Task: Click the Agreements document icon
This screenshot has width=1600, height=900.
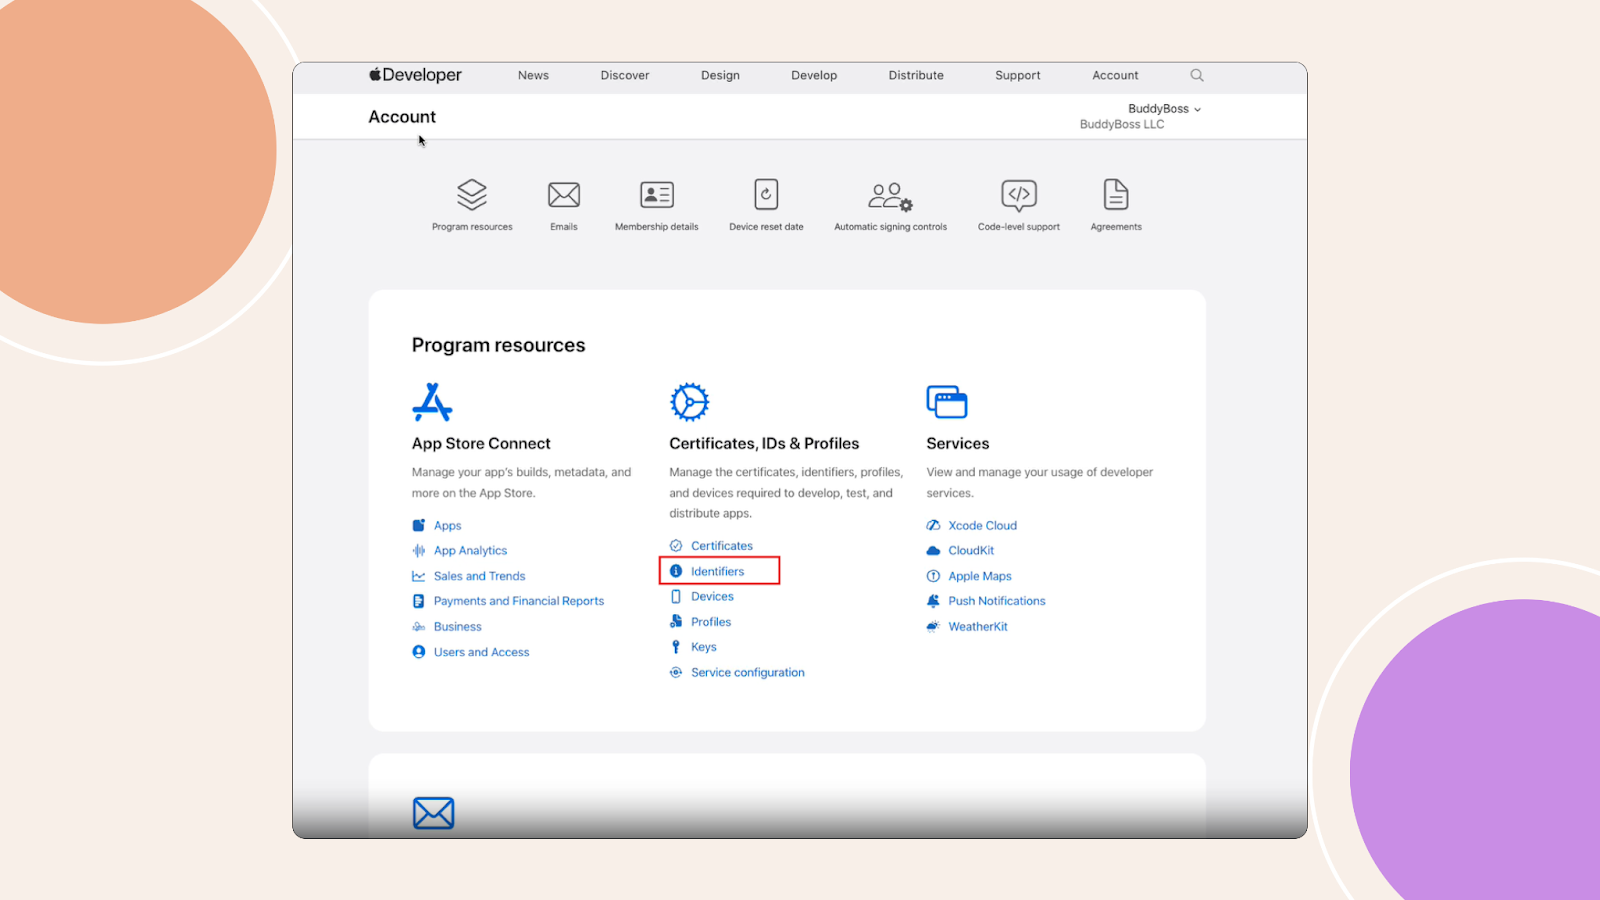Action: (x=1116, y=194)
